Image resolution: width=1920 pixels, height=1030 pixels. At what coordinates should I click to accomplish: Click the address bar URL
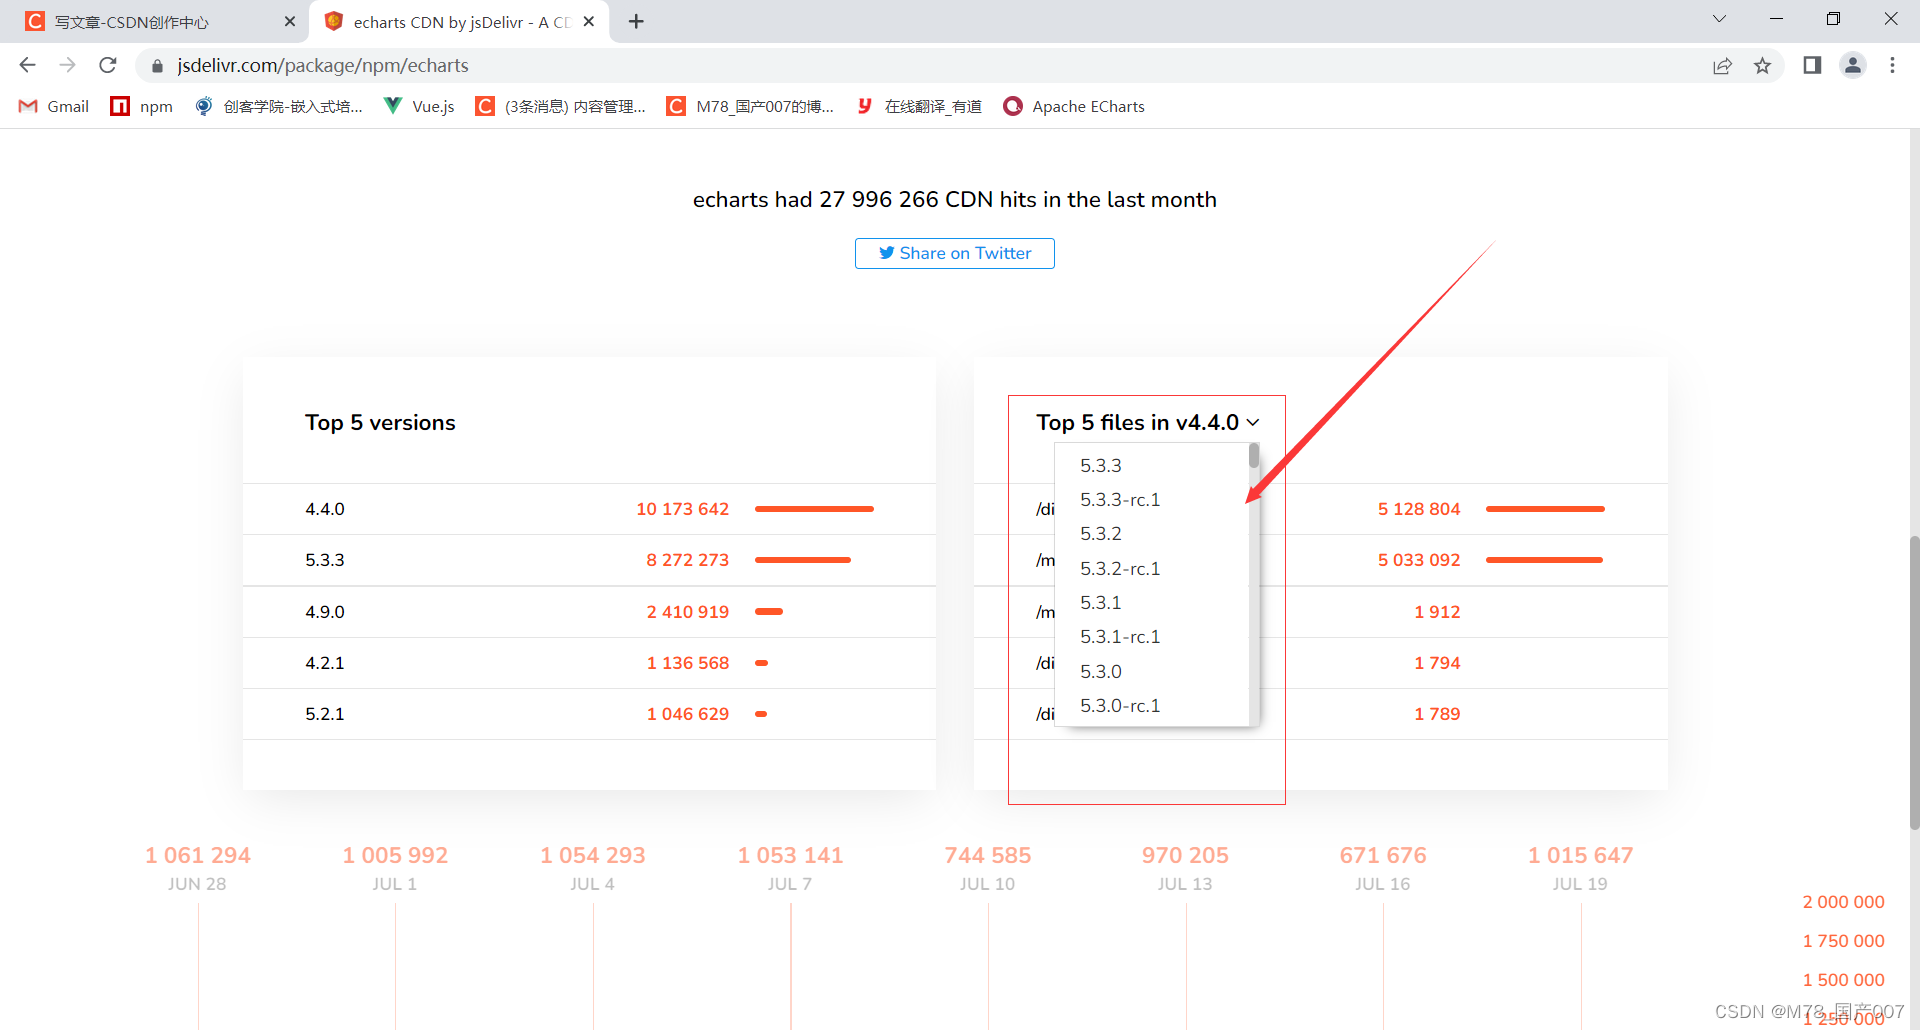point(323,66)
